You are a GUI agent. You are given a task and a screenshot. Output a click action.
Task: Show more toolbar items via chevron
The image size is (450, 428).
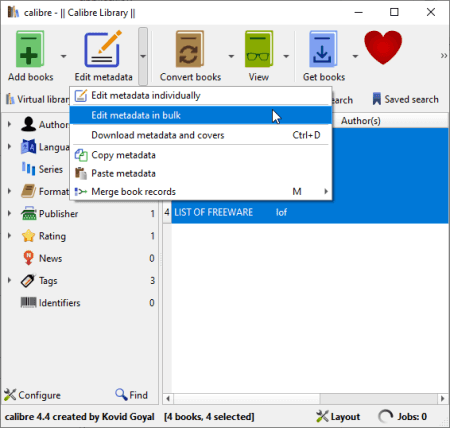click(444, 55)
